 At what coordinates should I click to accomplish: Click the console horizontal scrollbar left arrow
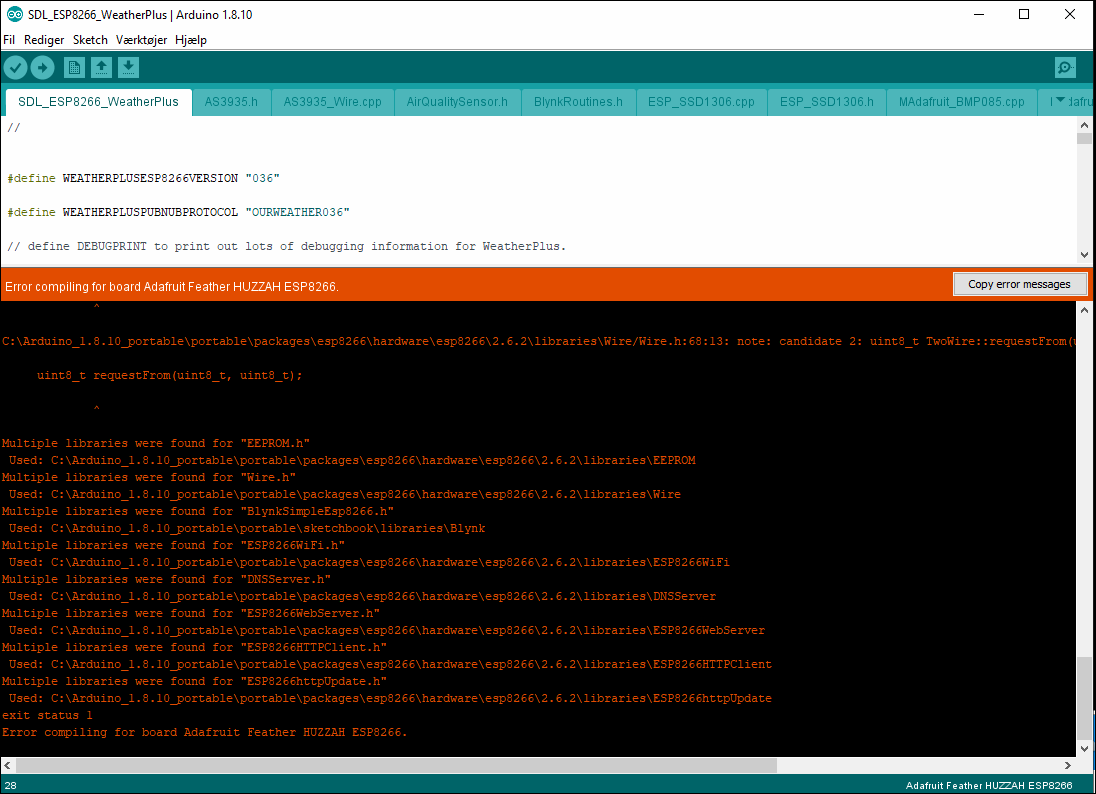coord(8,765)
